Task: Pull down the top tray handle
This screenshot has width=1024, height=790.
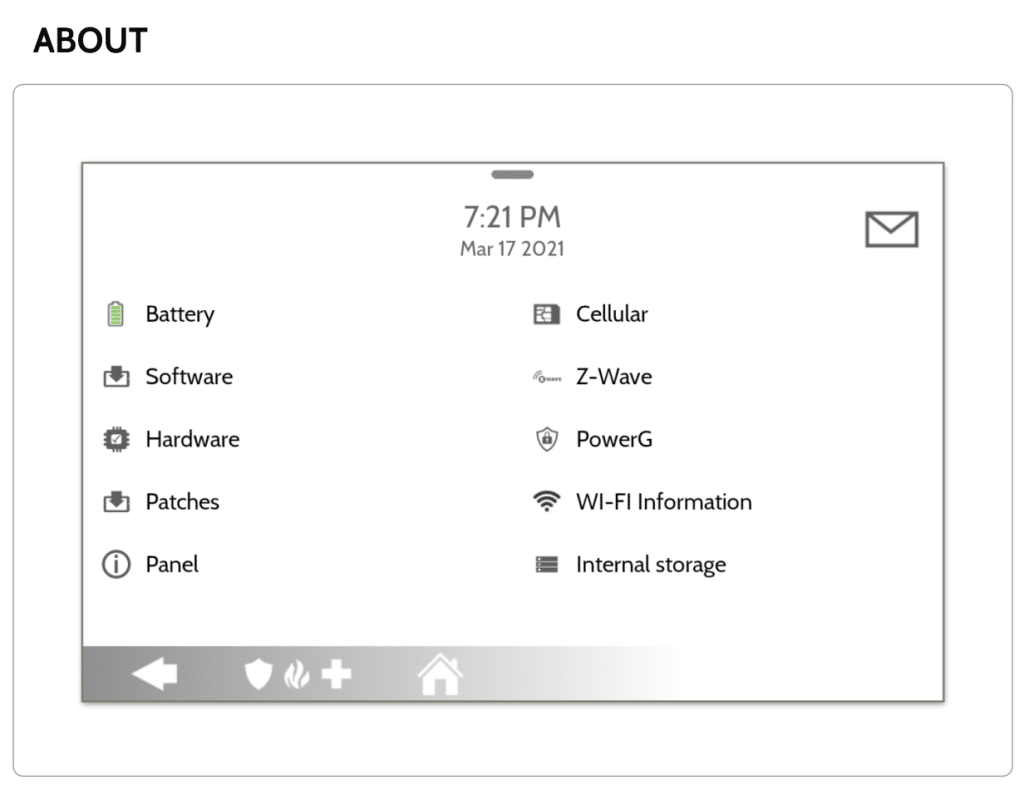Action: click(x=513, y=174)
